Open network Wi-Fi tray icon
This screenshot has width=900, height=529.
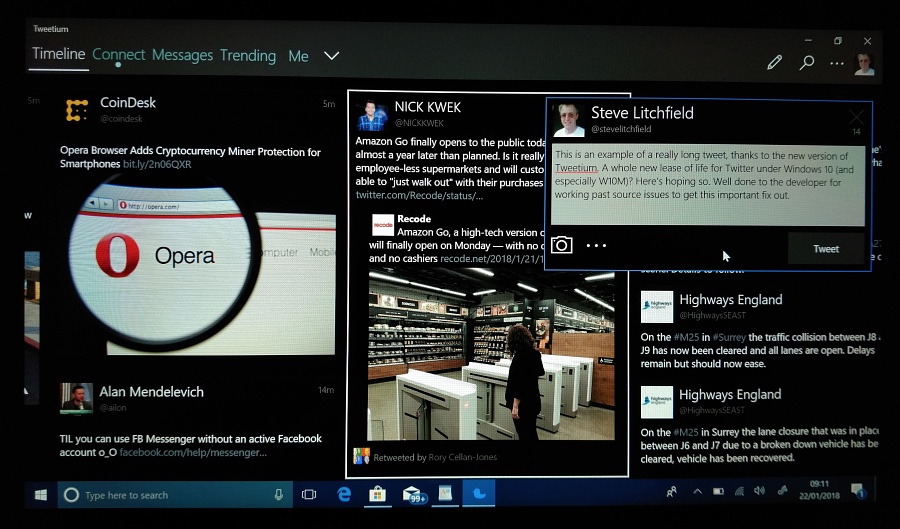pyautogui.click(x=739, y=492)
